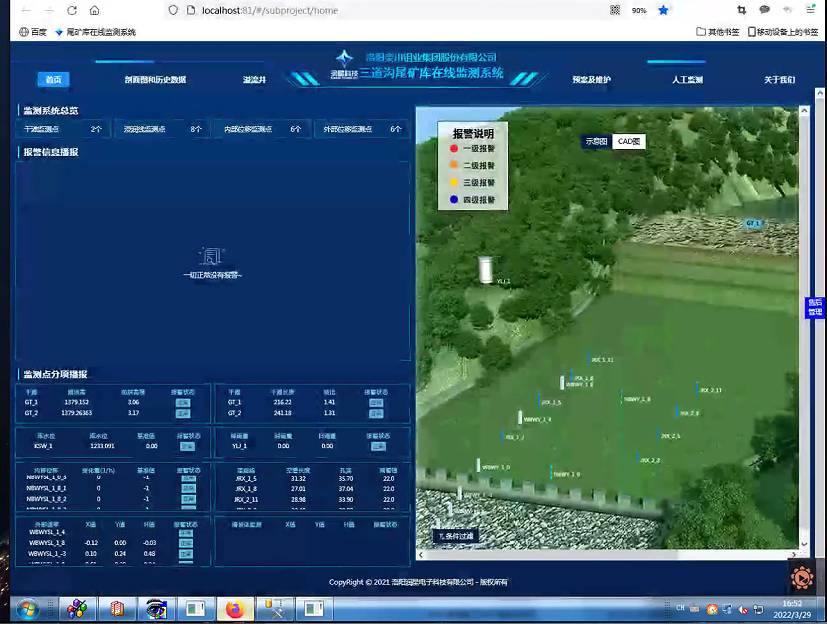Switch map view to CAD图
The width and height of the screenshot is (827, 624).
[628, 142]
